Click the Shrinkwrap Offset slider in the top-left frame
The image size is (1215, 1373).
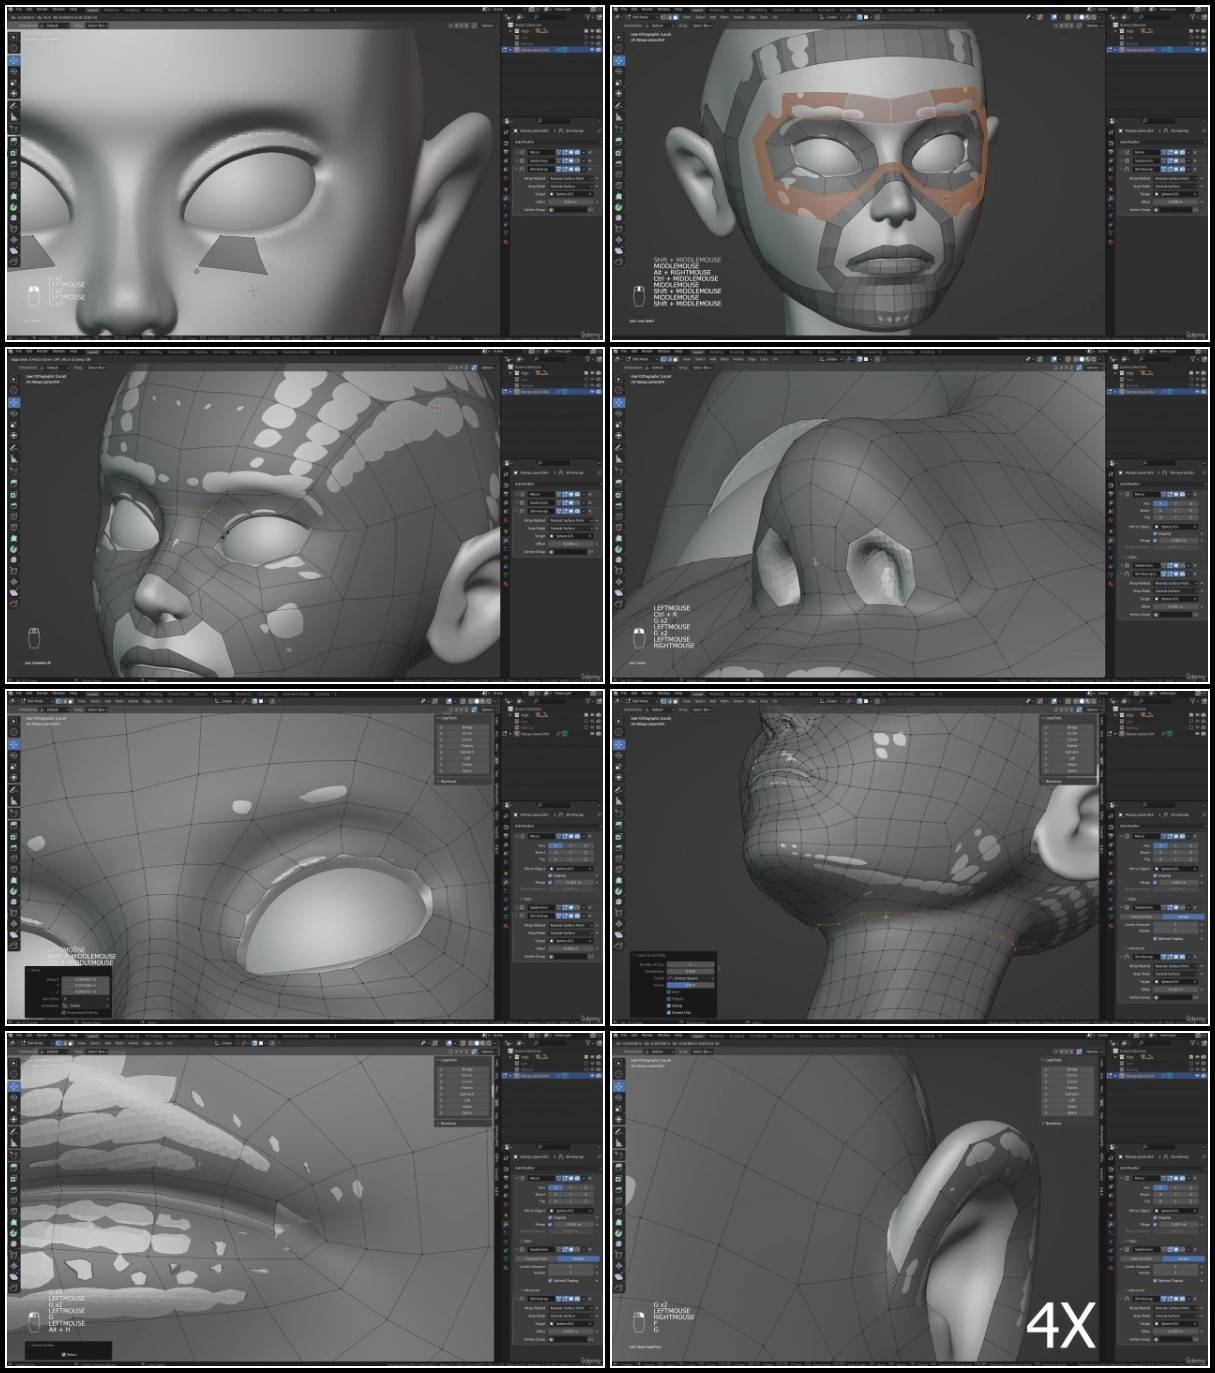tap(571, 202)
